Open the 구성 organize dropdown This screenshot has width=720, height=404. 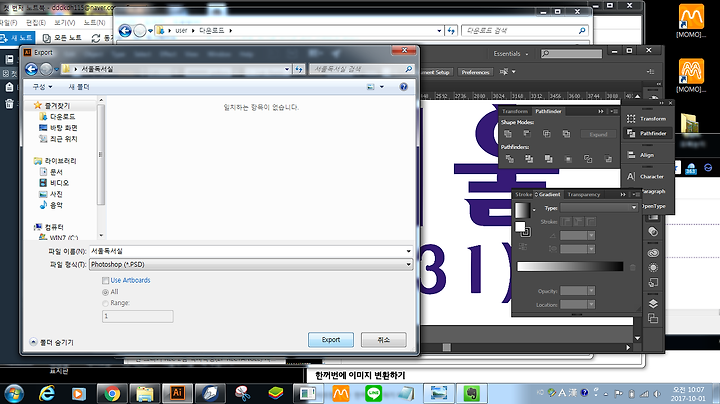coord(42,87)
